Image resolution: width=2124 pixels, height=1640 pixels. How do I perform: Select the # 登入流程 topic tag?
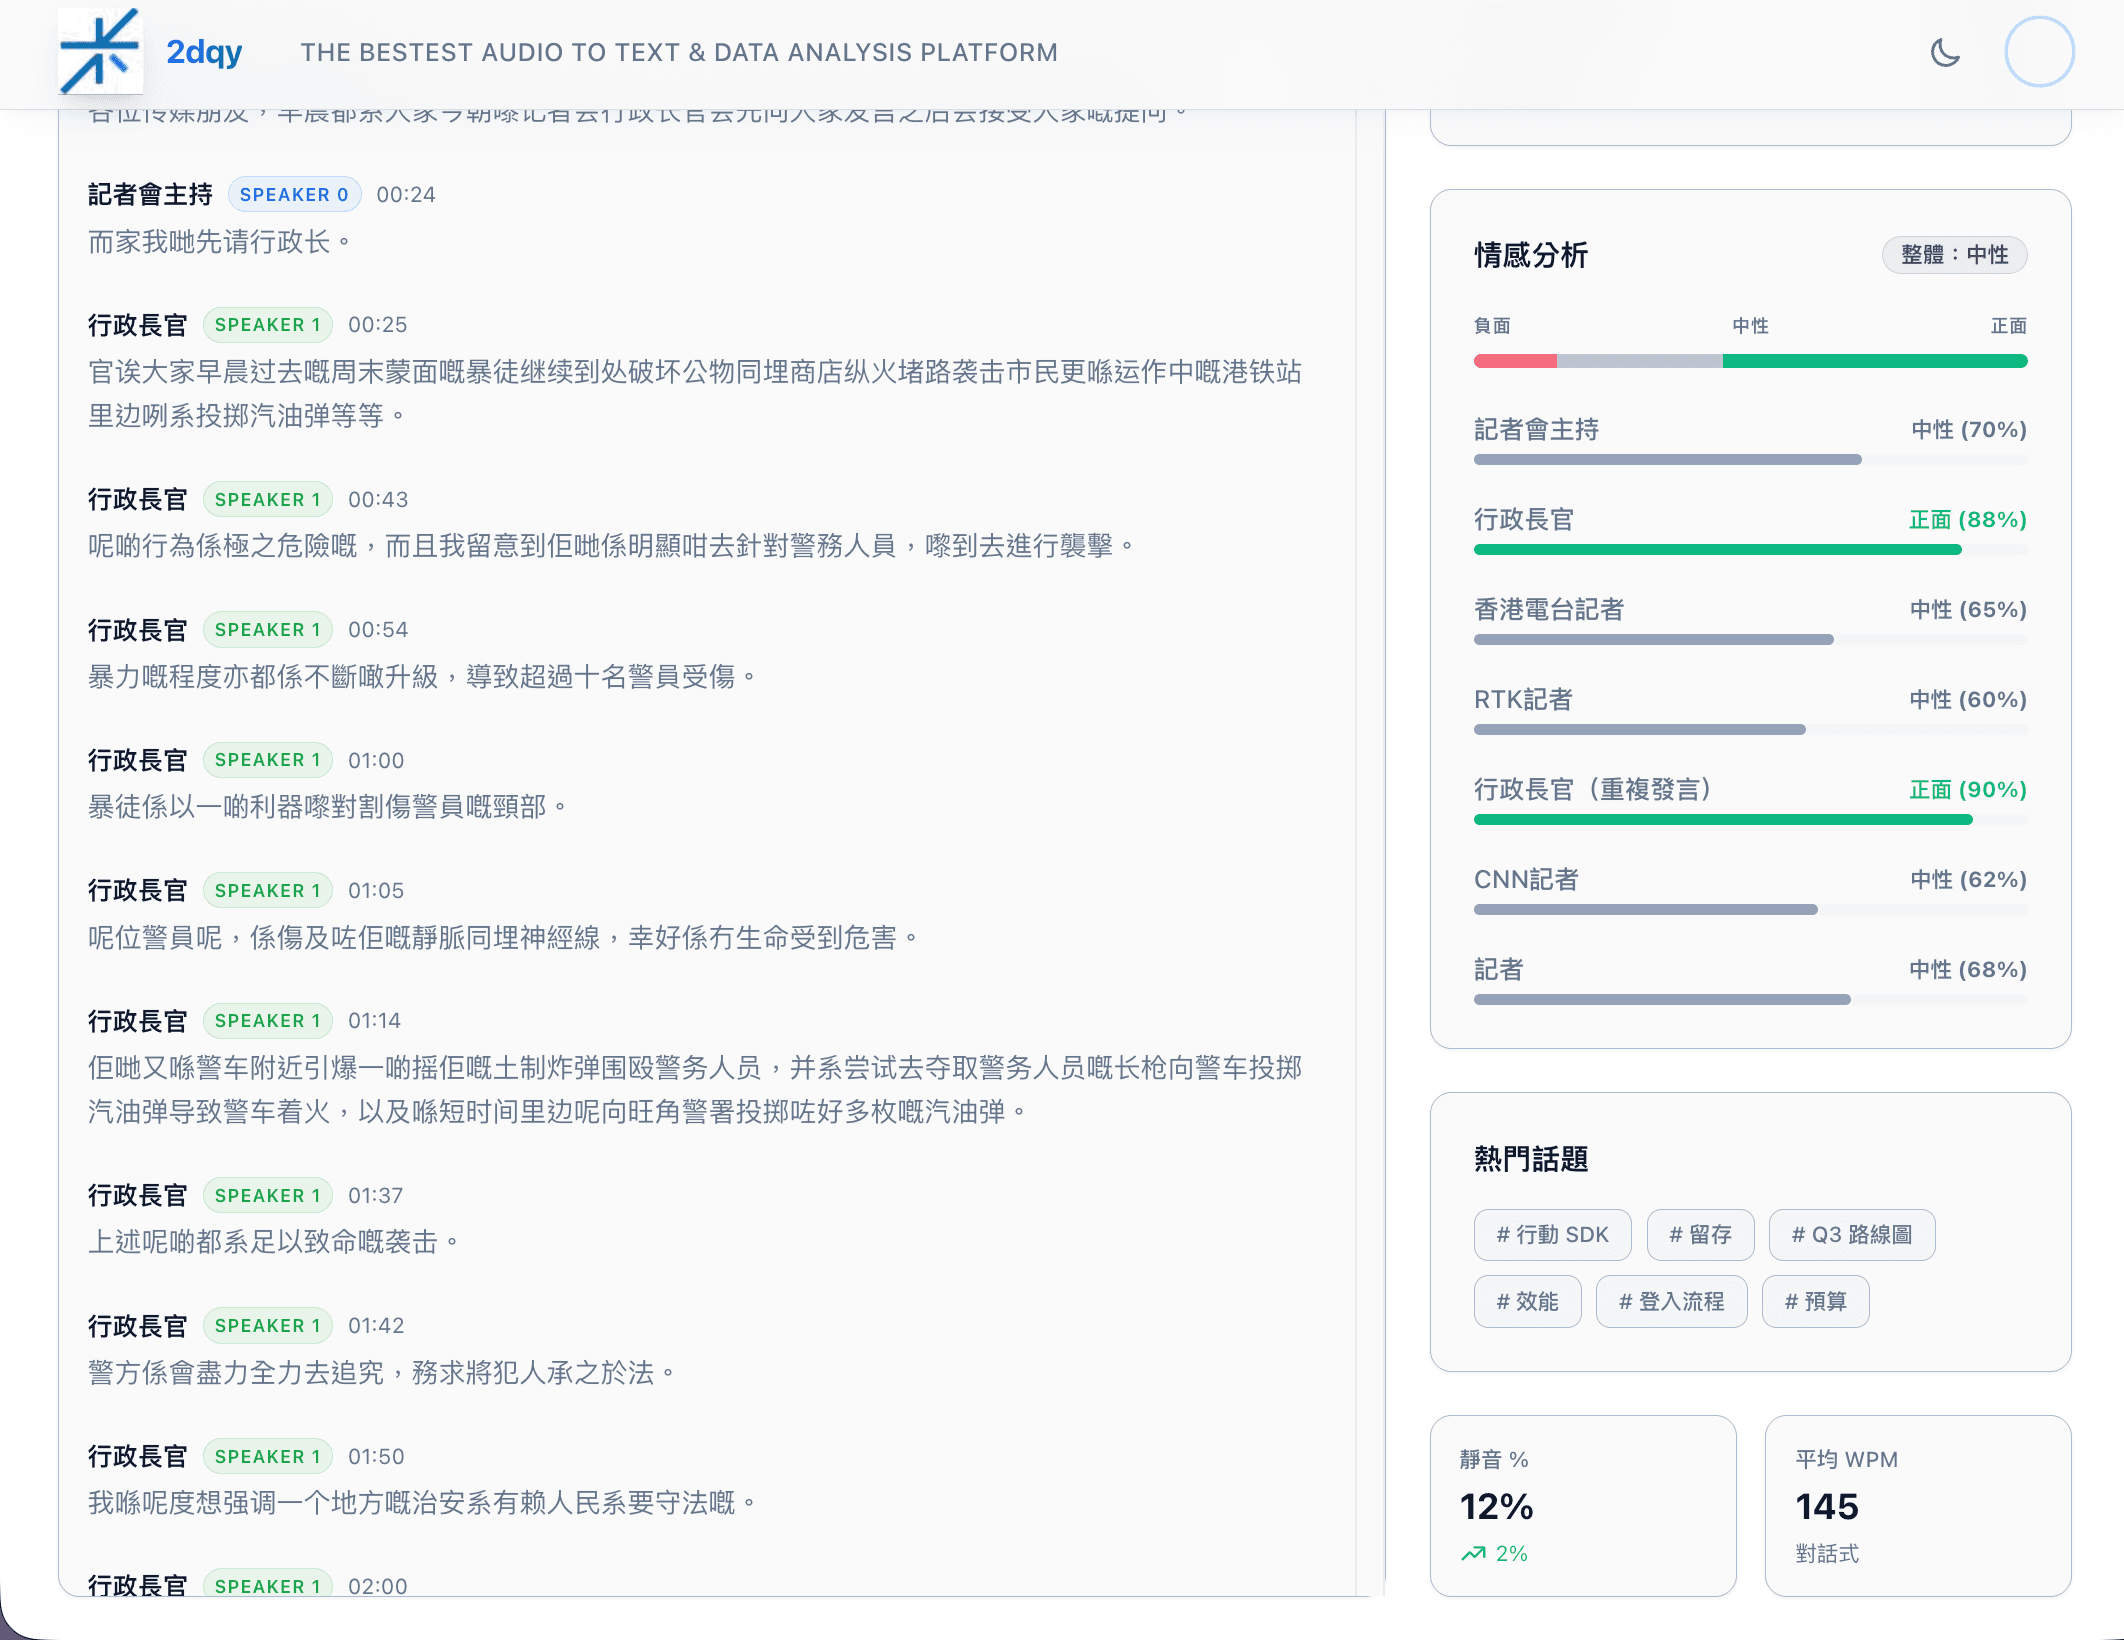coord(1672,1302)
